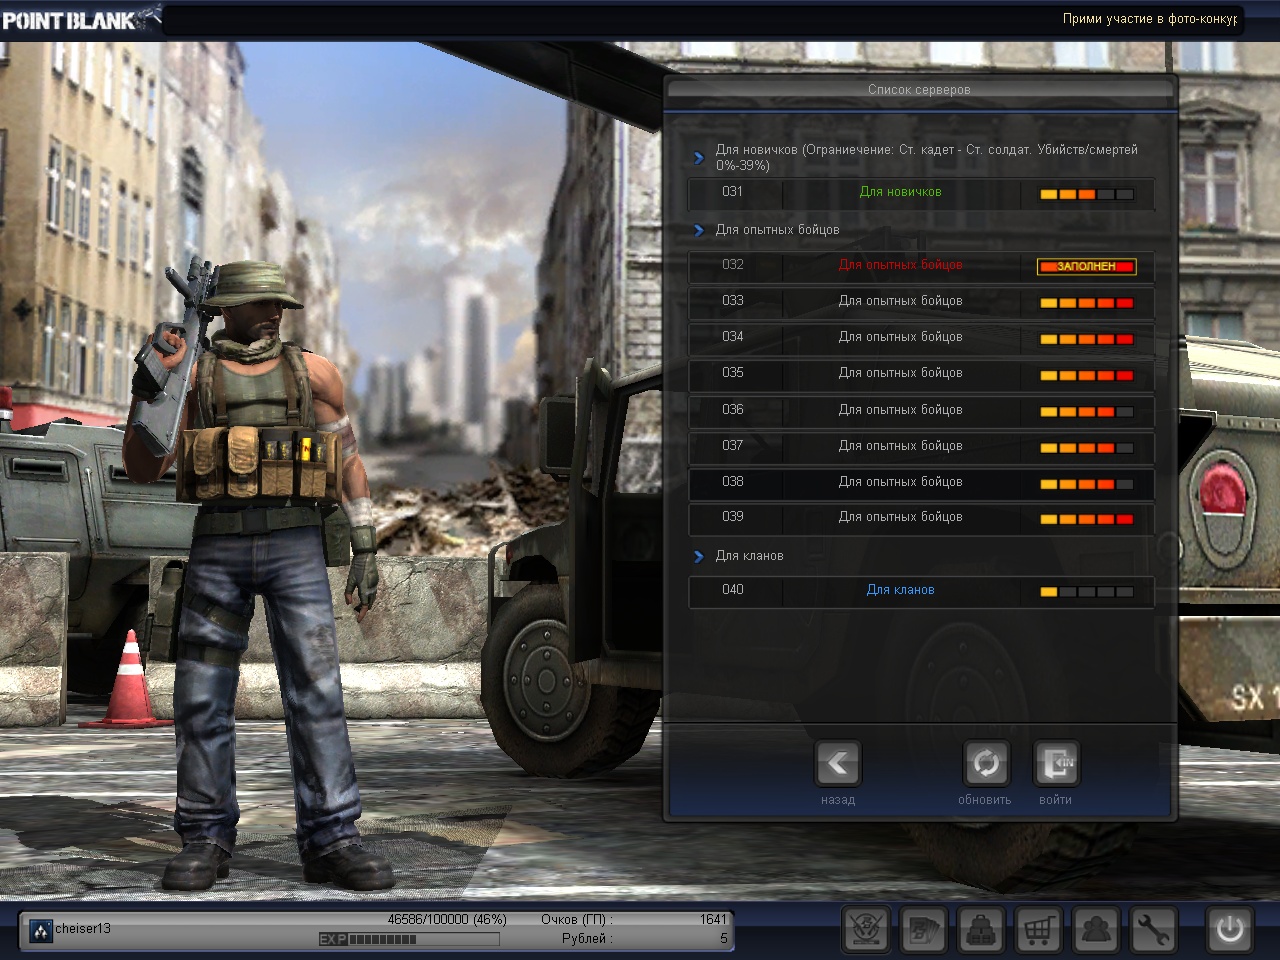Click the photo contest ticker text

(x=1149, y=19)
